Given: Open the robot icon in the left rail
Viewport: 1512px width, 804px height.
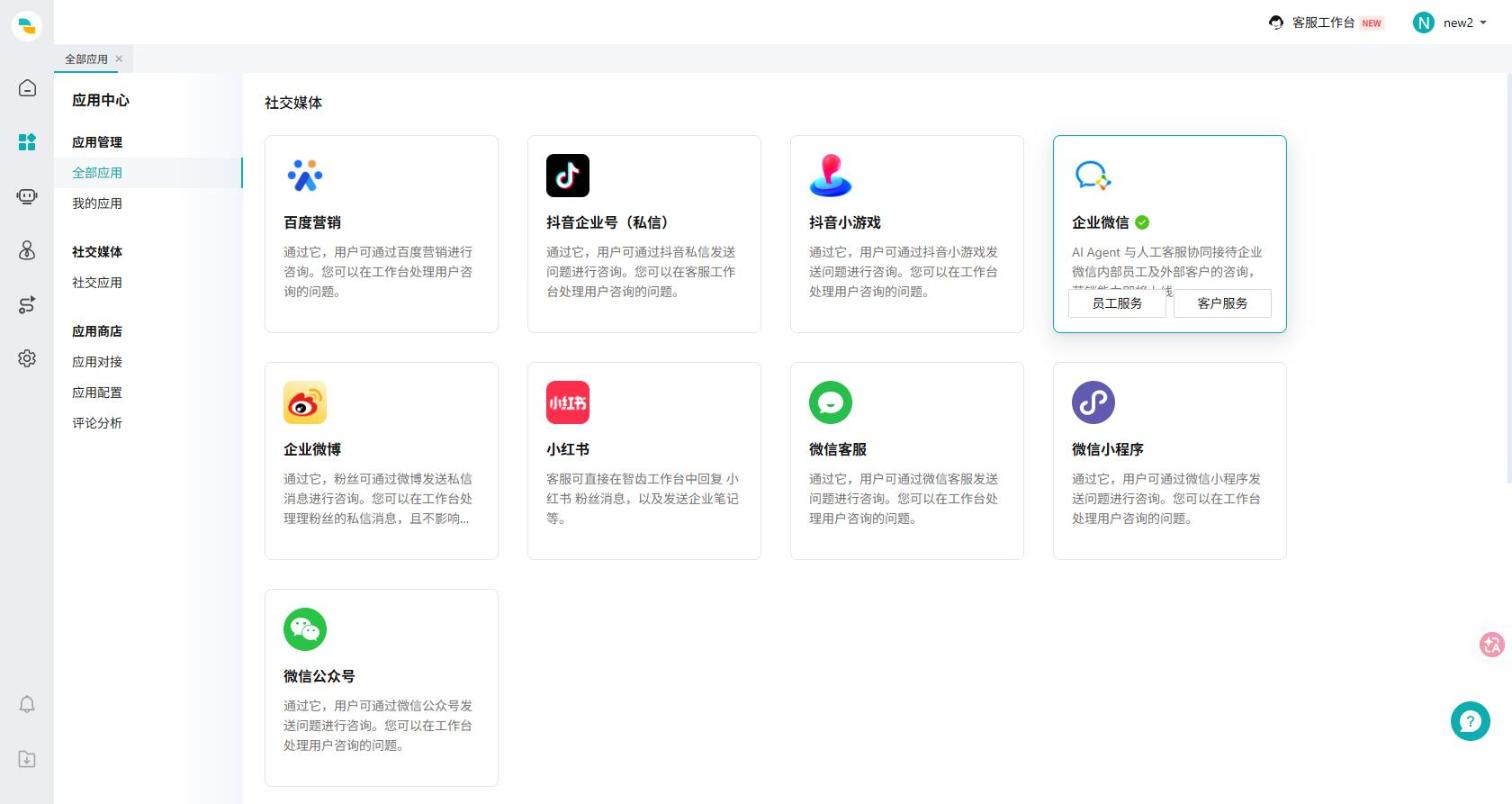Looking at the screenshot, I should (27, 196).
